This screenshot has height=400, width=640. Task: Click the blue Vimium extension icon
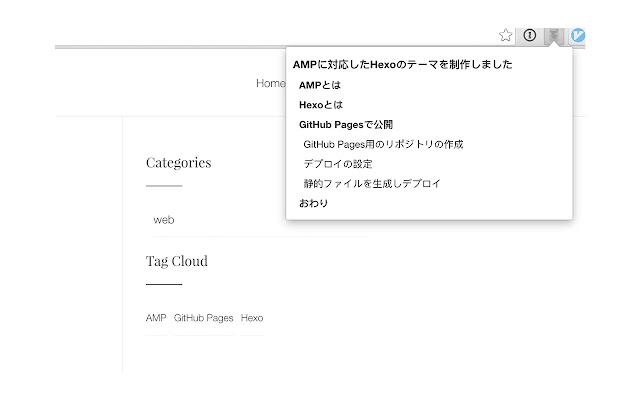[578, 35]
